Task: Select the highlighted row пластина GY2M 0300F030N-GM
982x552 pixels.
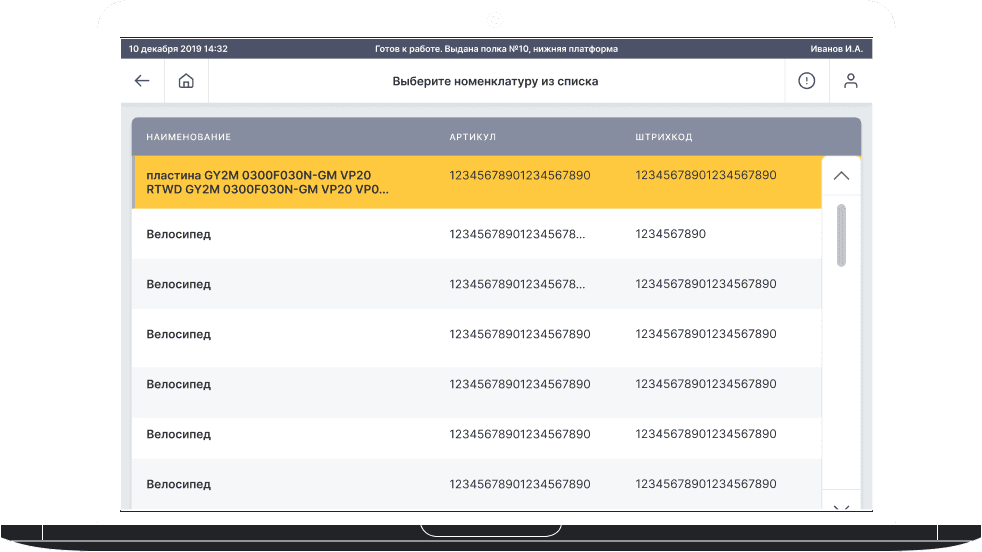Action: [477, 182]
